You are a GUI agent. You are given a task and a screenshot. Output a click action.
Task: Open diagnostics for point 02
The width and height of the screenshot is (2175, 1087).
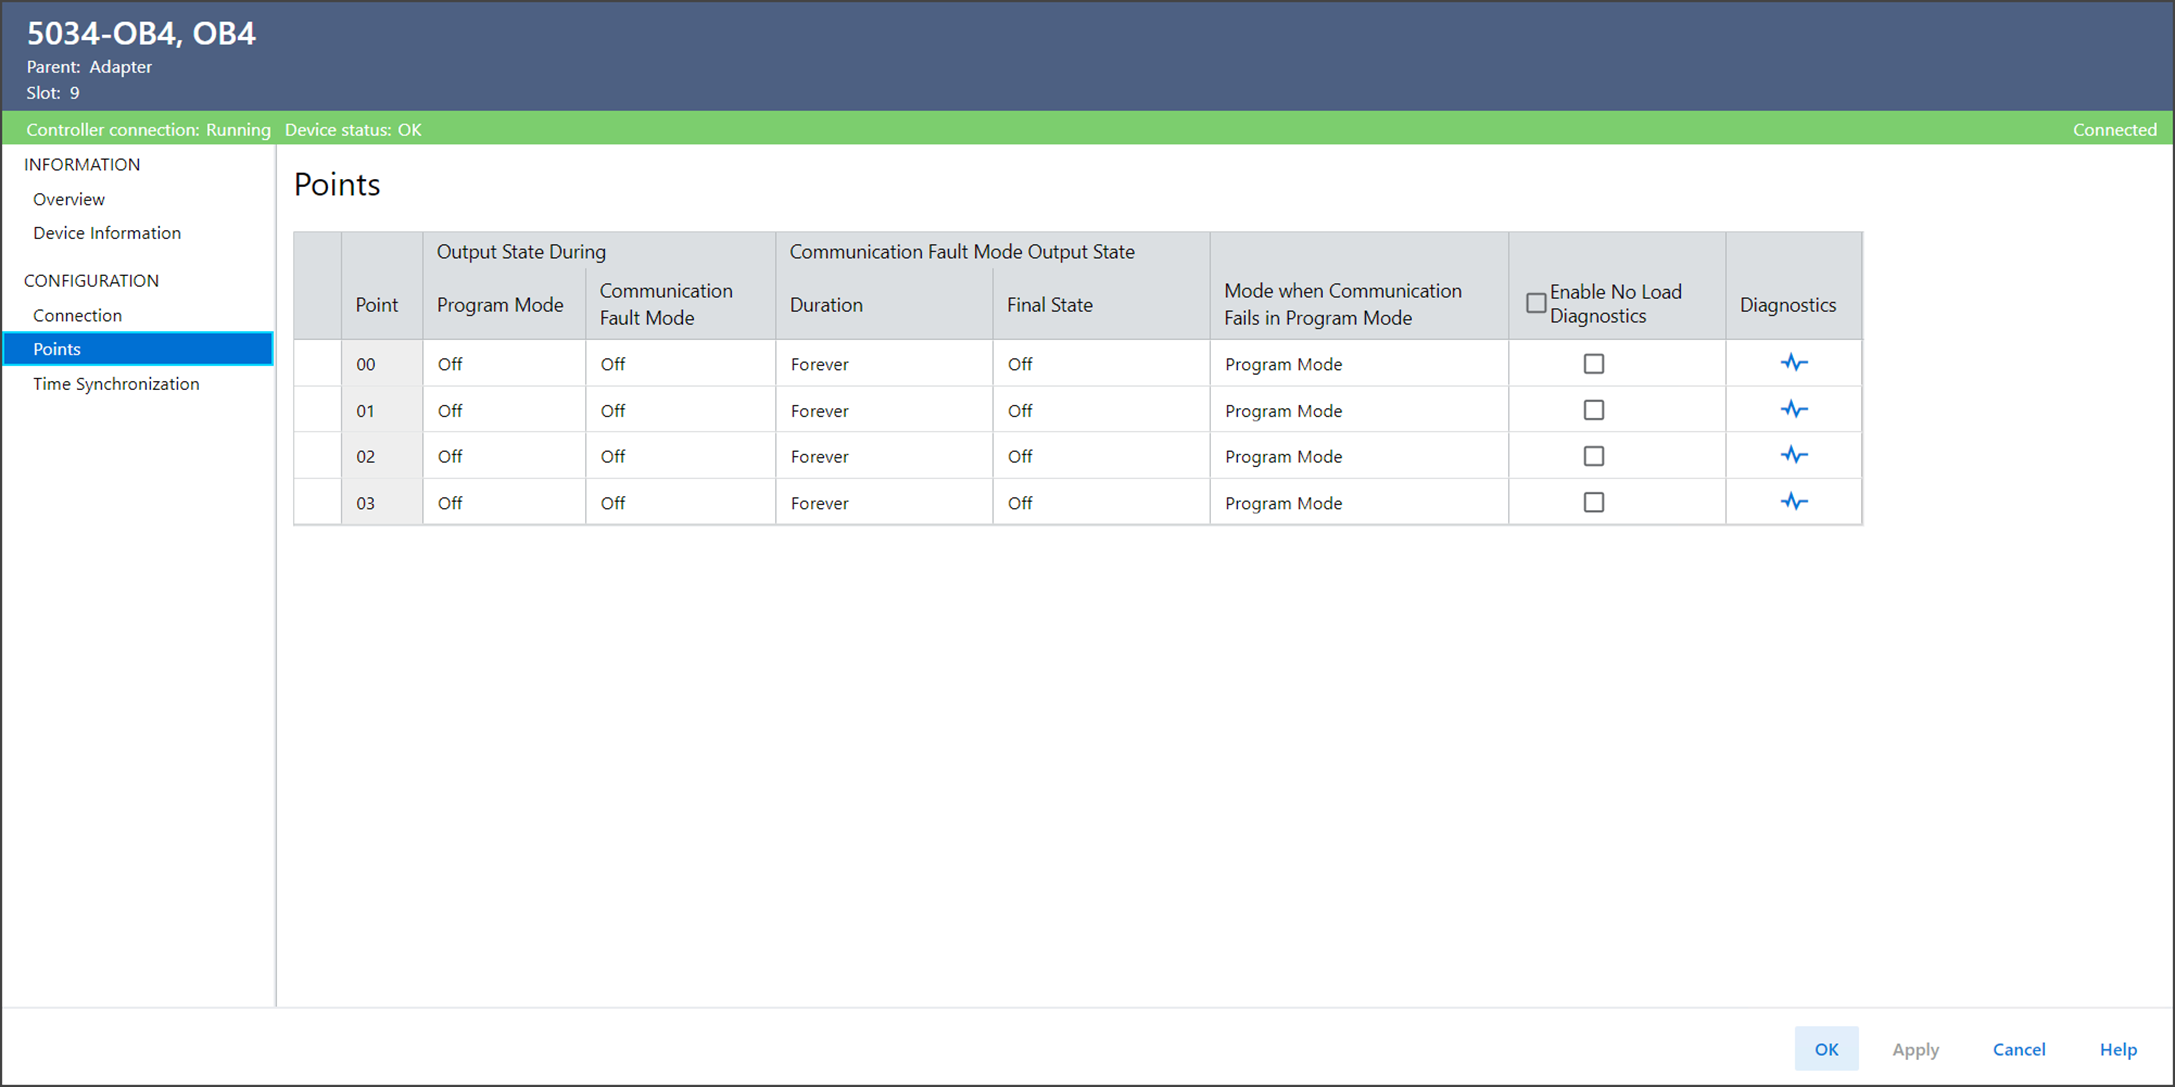pyautogui.click(x=1793, y=456)
